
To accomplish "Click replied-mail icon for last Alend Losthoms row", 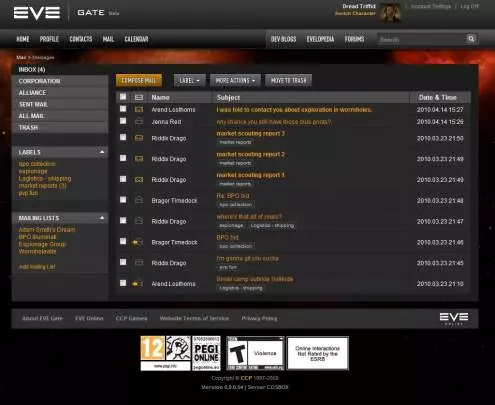I will click(138, 284).
